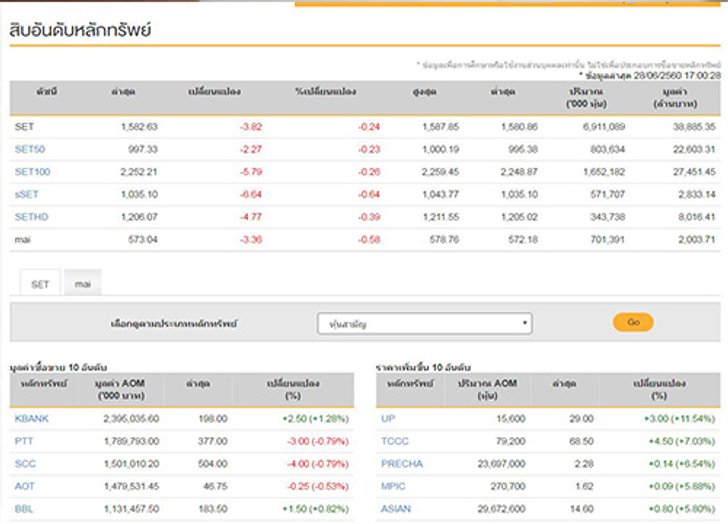Open the BBL stock link
728x524 pixels.
tap(24, 509)
